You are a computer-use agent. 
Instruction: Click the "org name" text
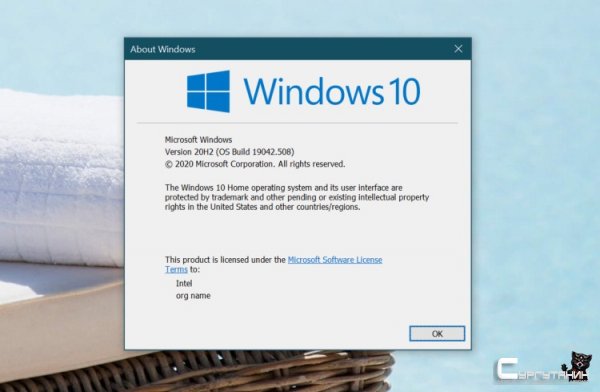[x=193, y=296]
